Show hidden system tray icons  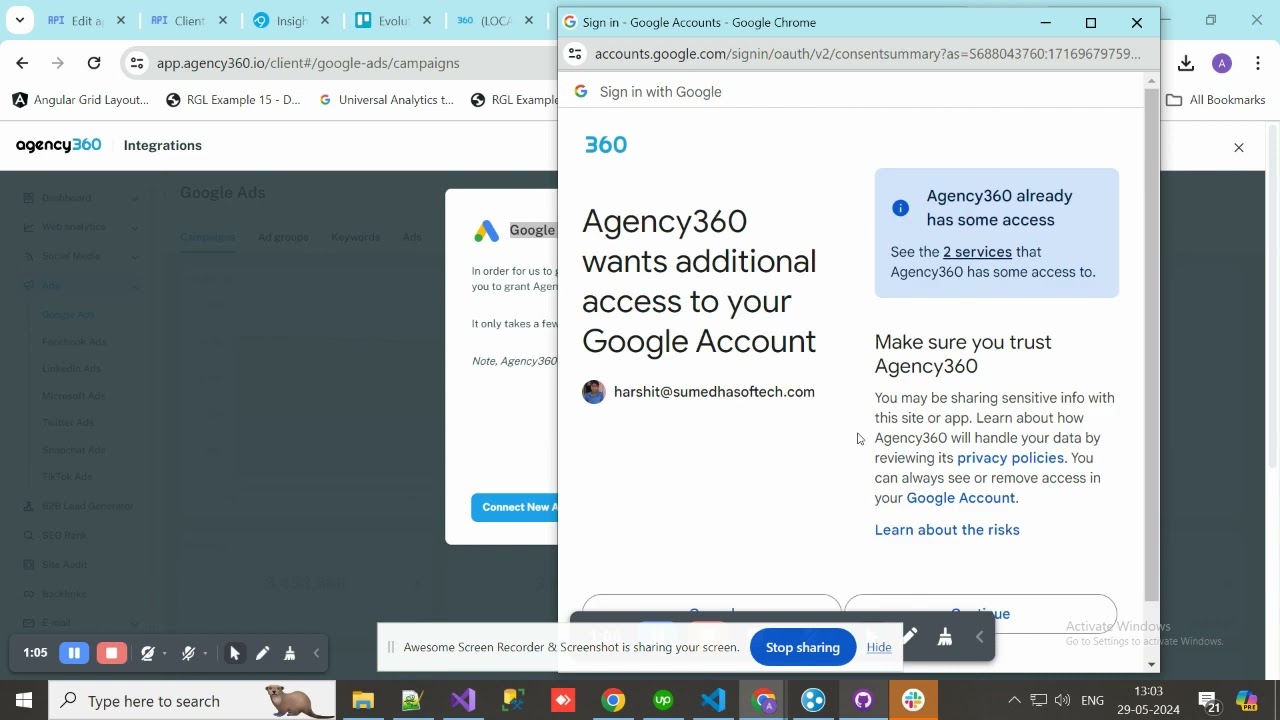[1014, 701]
